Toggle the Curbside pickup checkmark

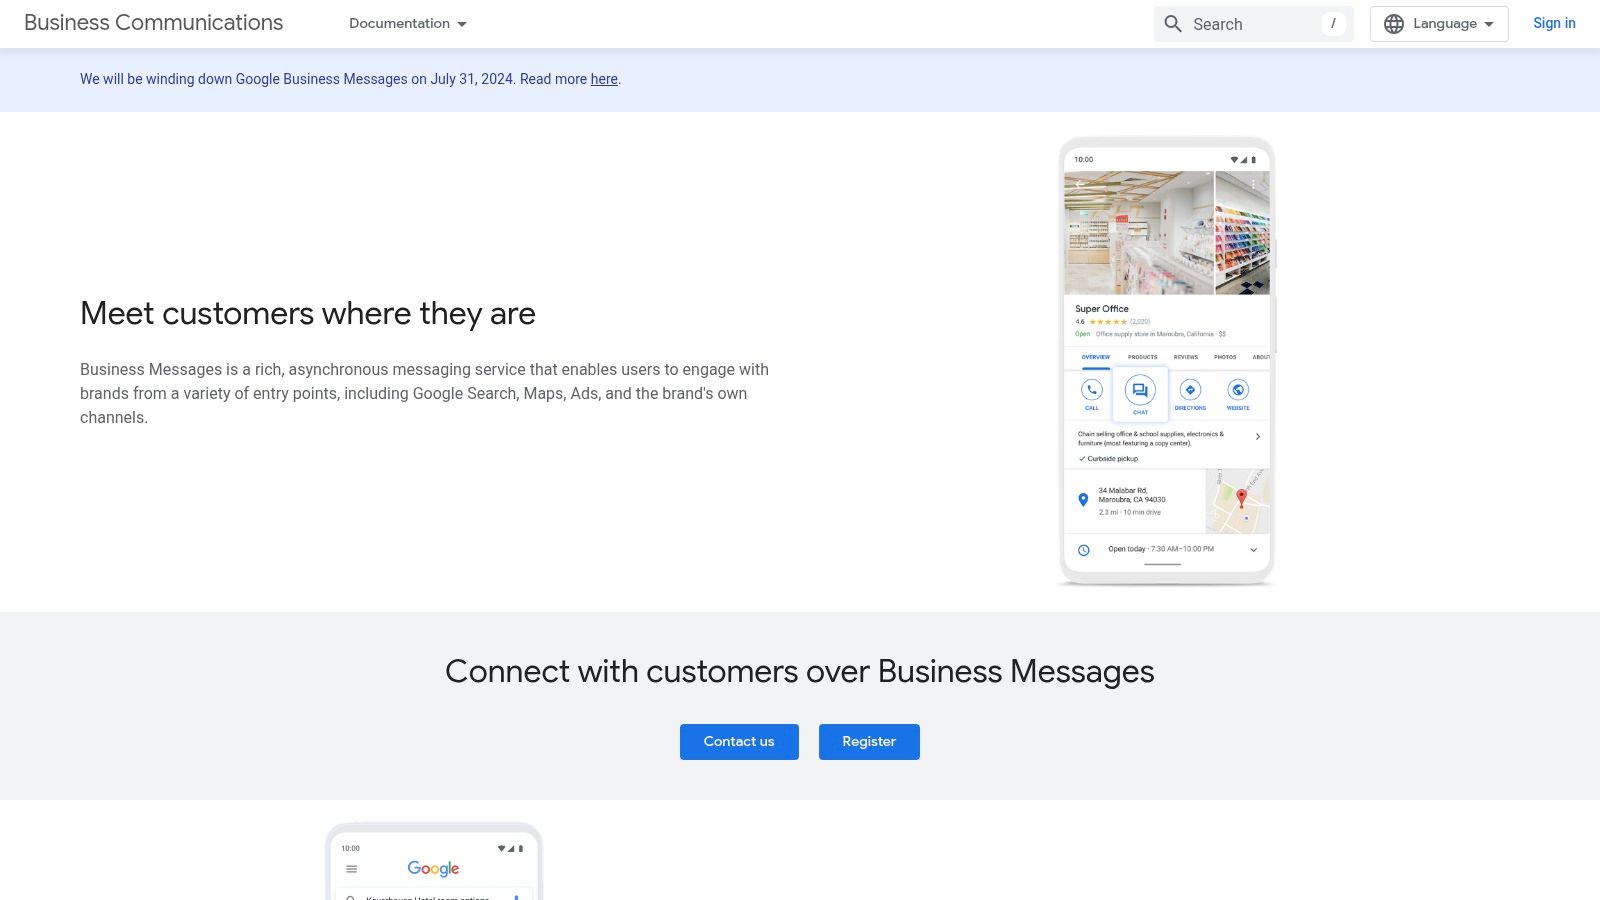1082,457
